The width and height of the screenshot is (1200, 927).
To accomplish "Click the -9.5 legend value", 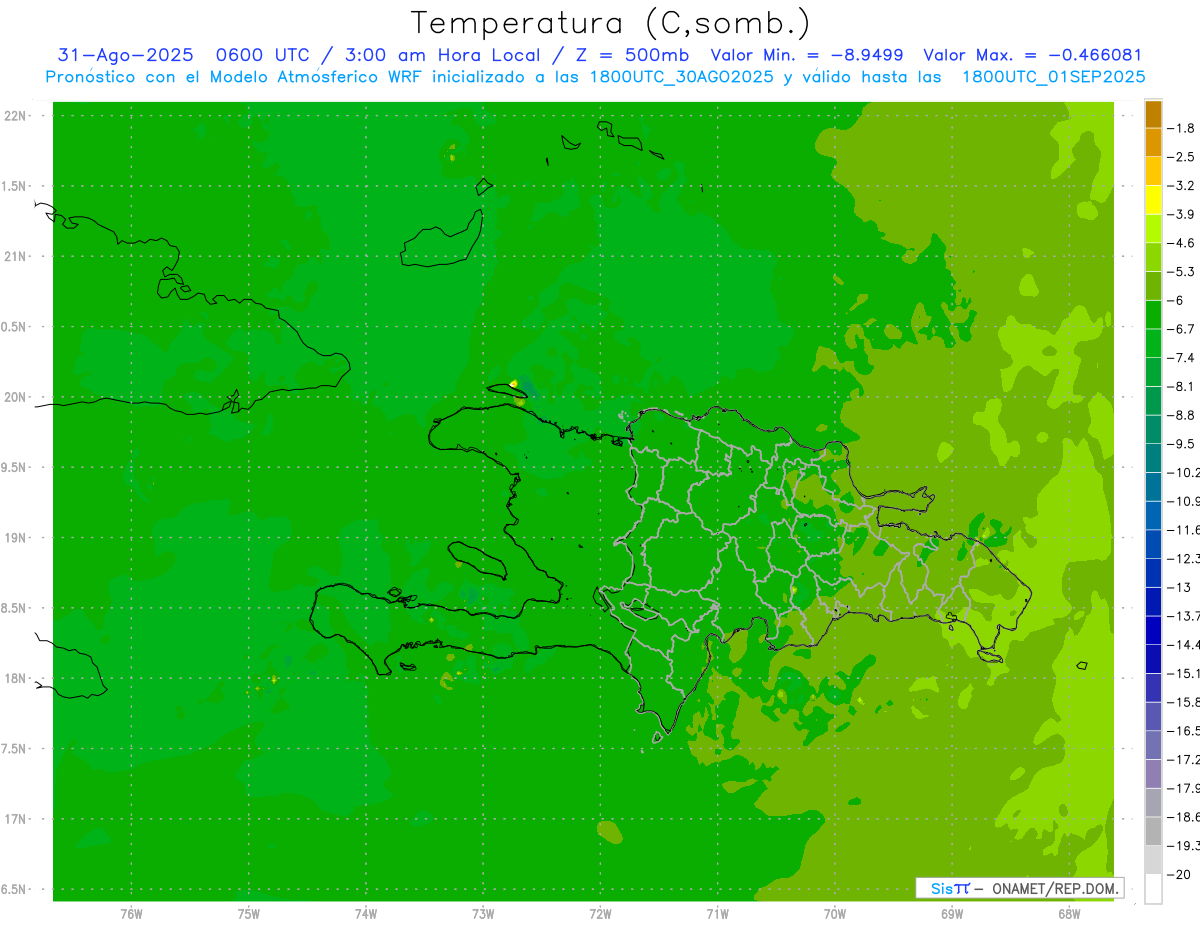I will (1182, 443).
